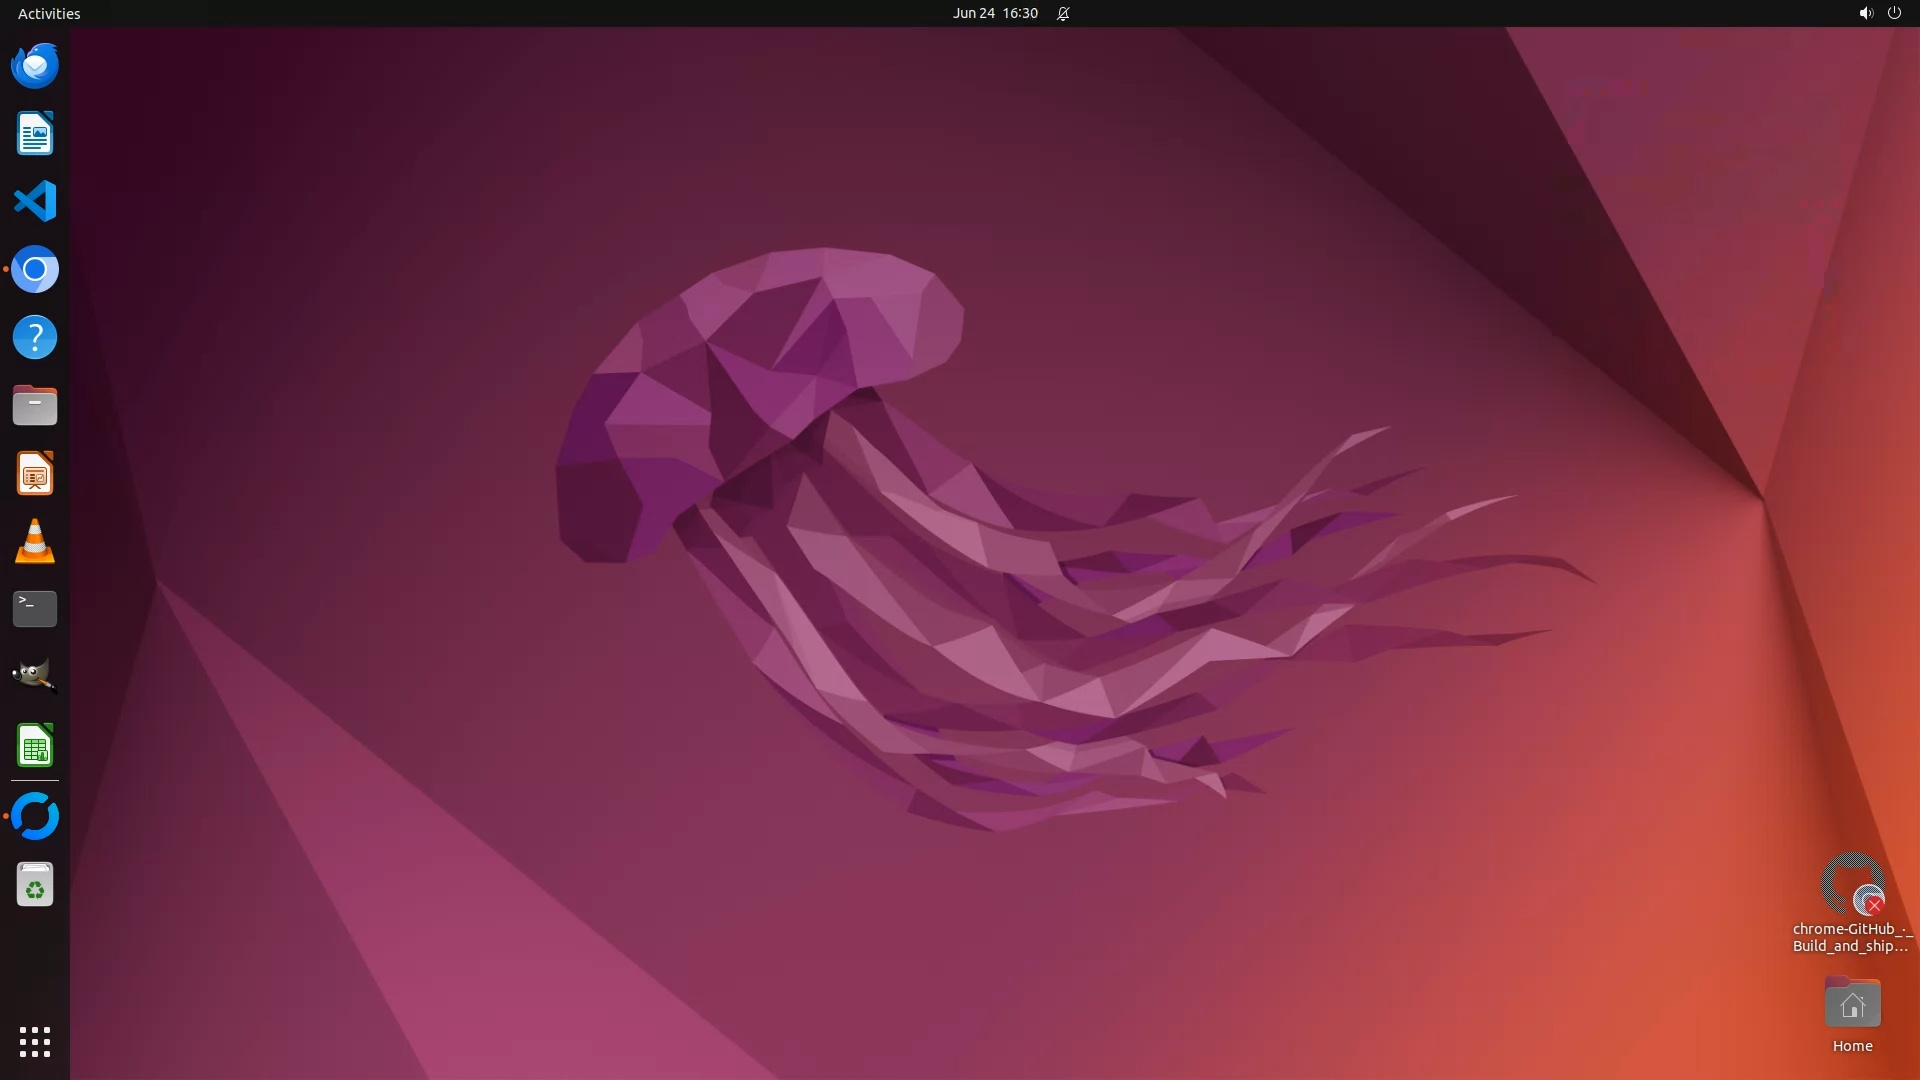
Task: Launch GIMP image editor
Action: pos(35,676)
